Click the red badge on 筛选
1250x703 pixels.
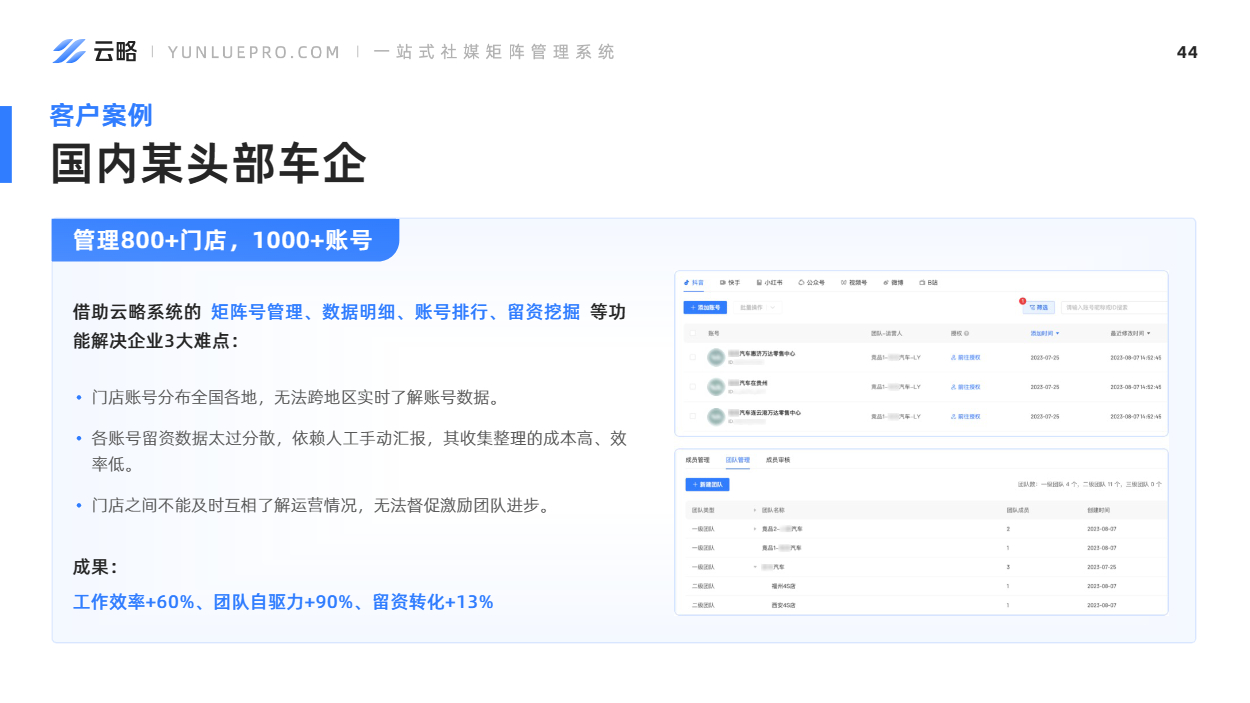1023,301
